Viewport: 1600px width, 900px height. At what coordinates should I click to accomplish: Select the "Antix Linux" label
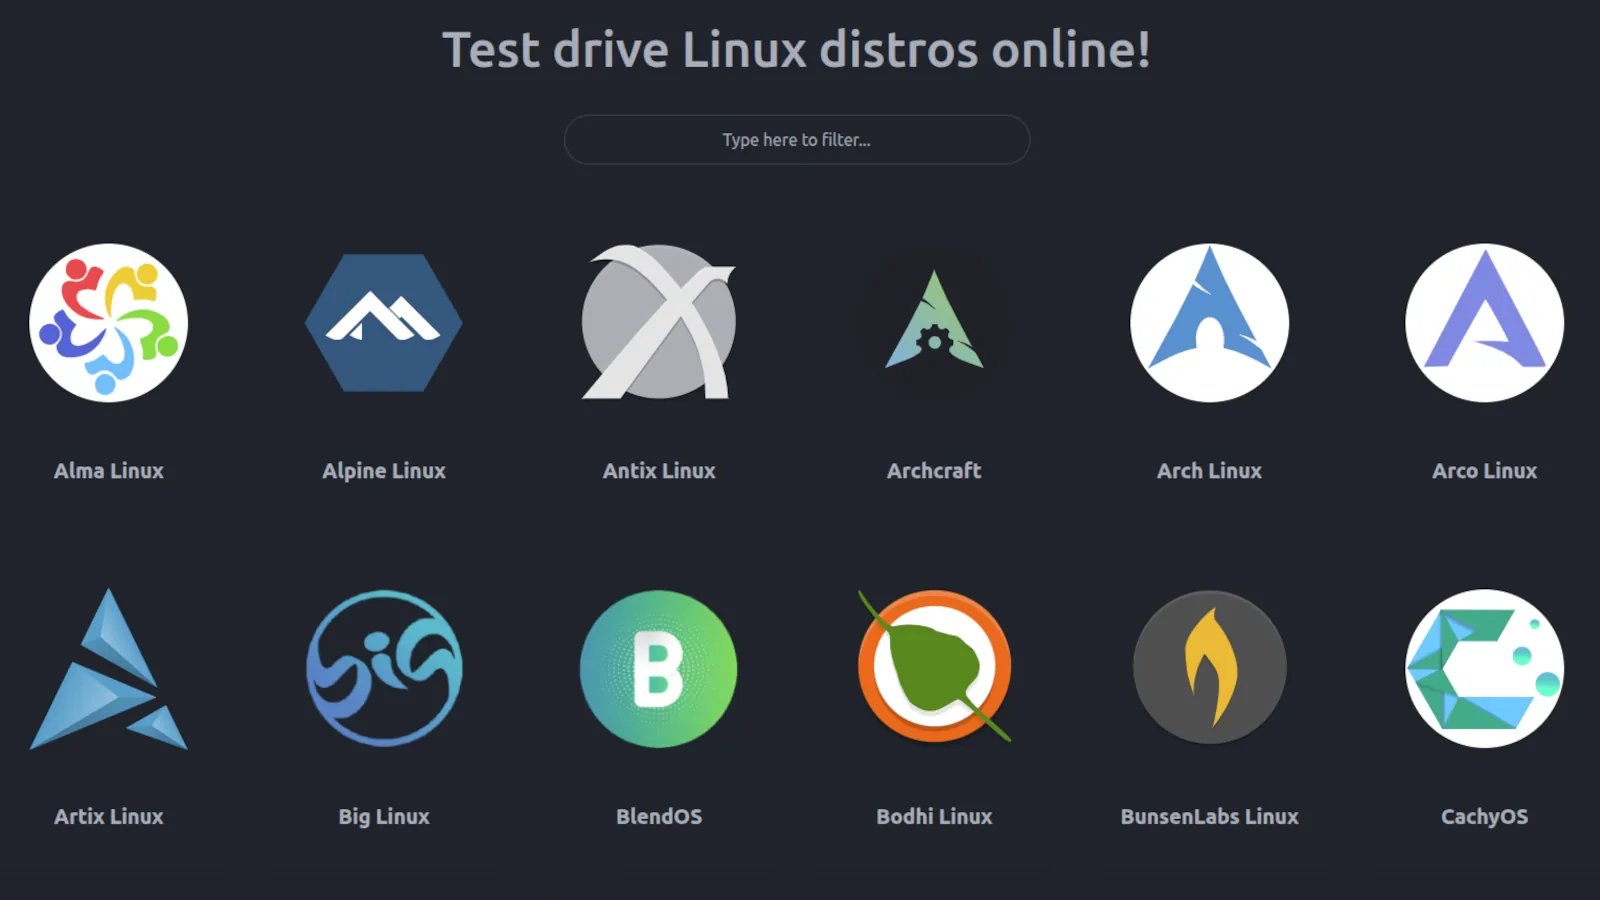(659, 471)
